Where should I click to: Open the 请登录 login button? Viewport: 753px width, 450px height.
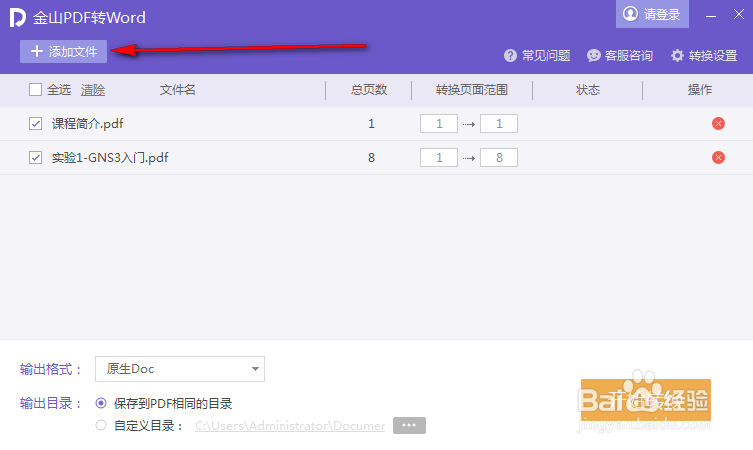tap(652, 14)
